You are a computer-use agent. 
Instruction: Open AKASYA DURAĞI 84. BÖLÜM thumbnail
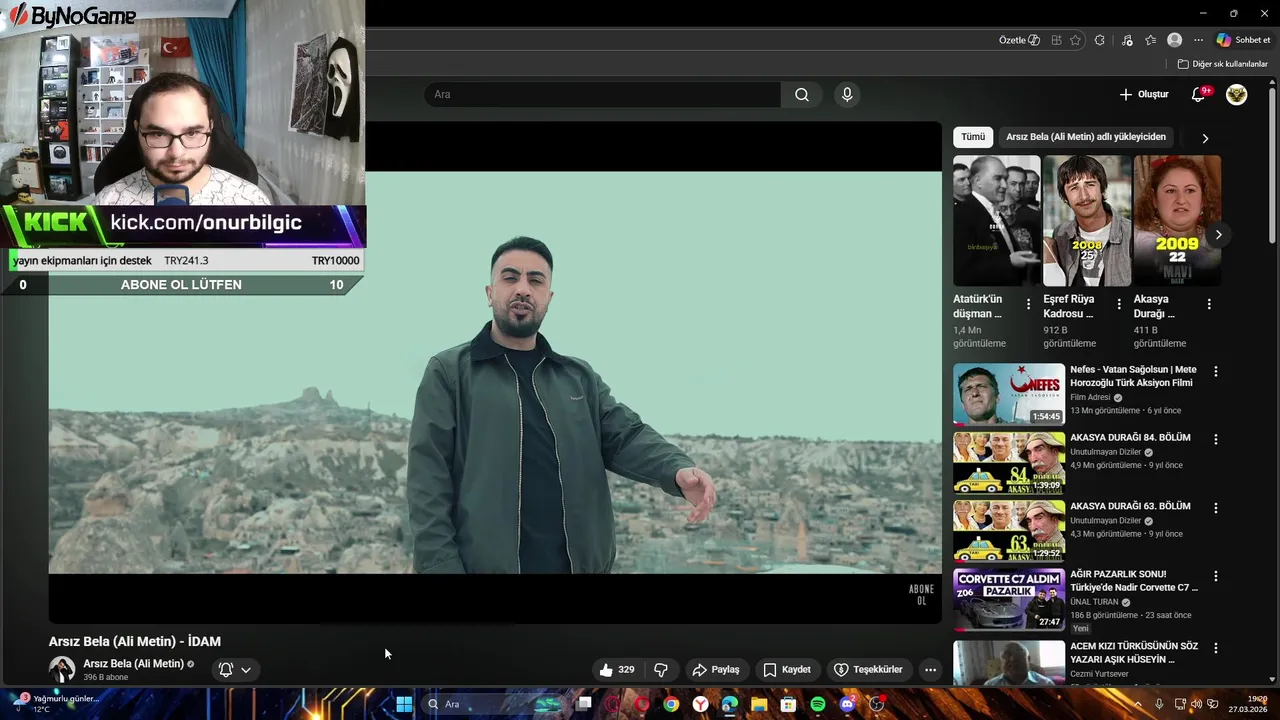pyautogui.click(x=1009, y=463)
